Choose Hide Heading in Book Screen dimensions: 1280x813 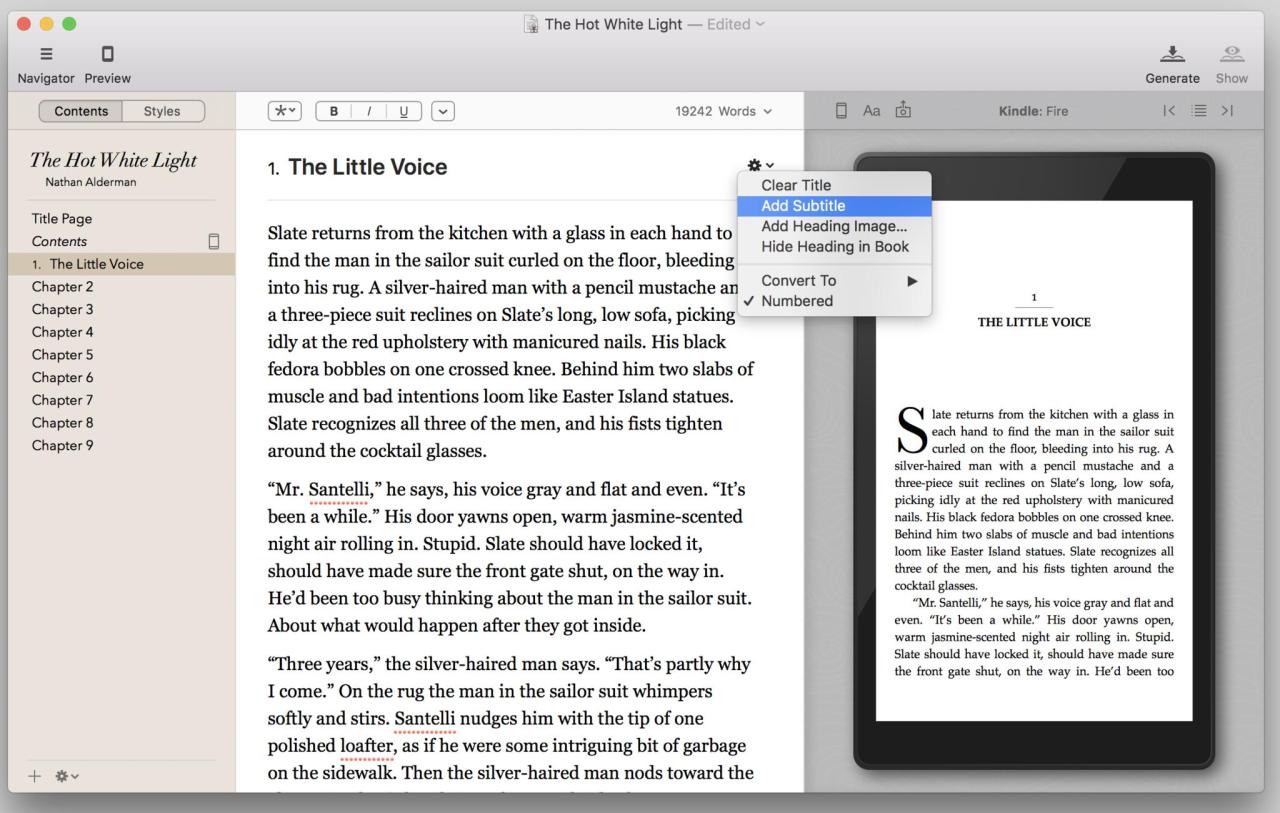point(835,246)
